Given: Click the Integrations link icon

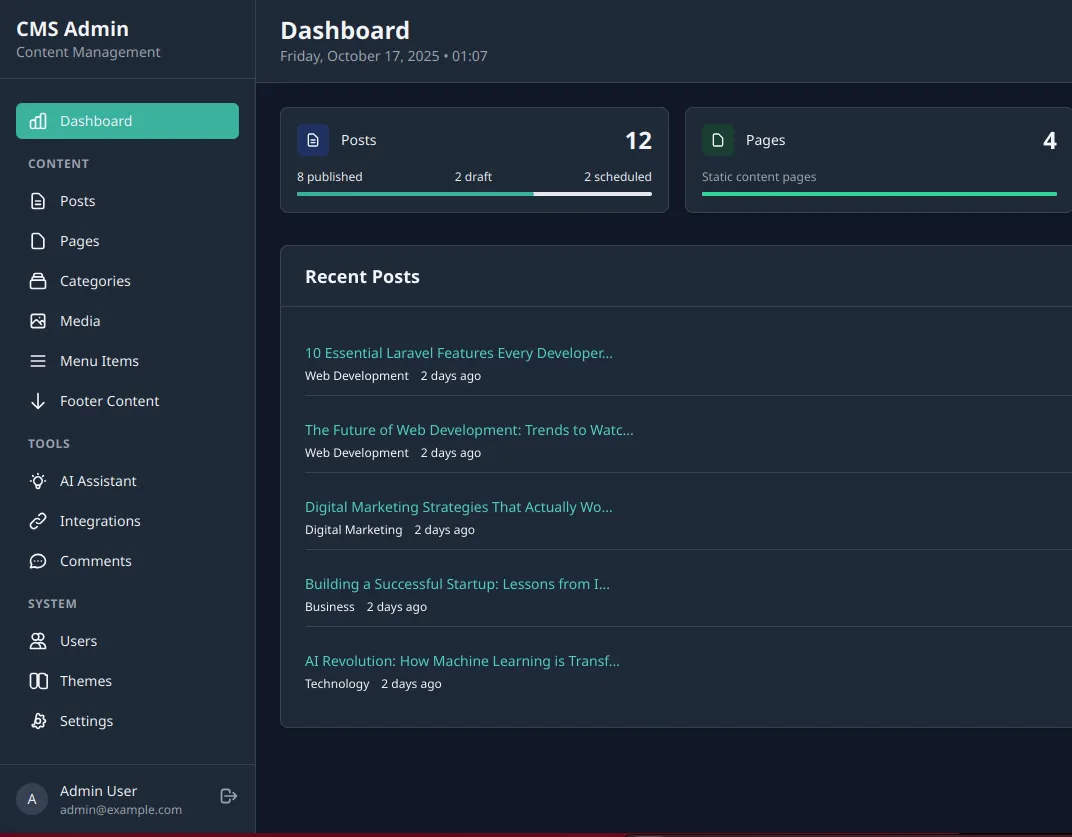Looking at the screenshot, I should (36, 520).
